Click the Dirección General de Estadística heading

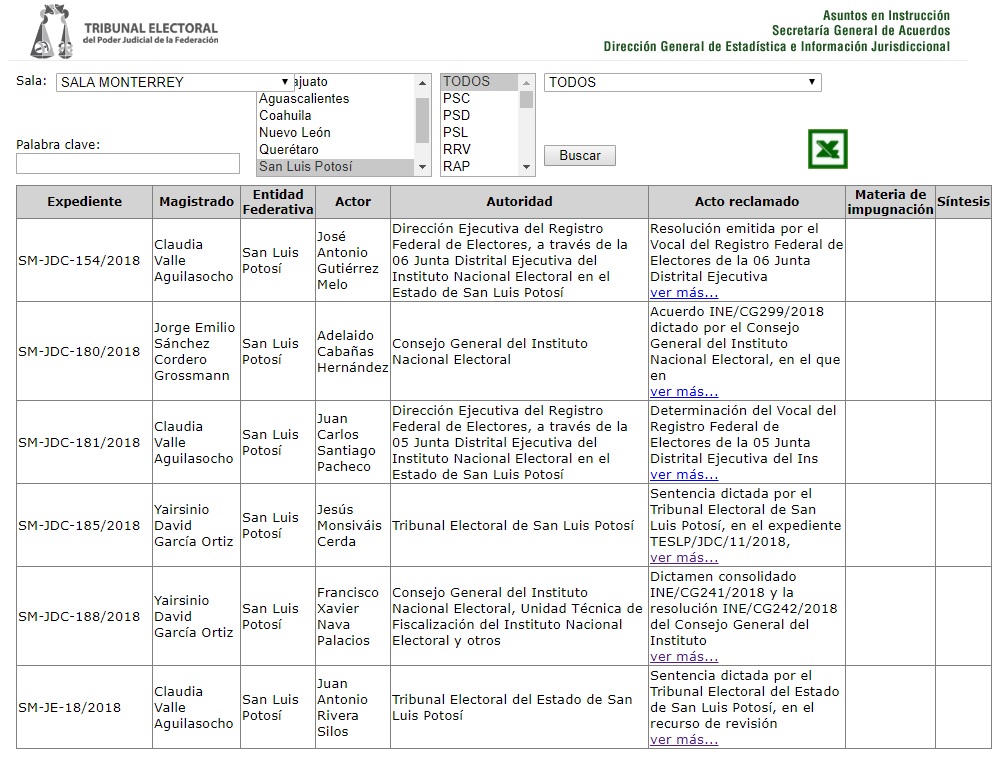(x=776, y=46)
